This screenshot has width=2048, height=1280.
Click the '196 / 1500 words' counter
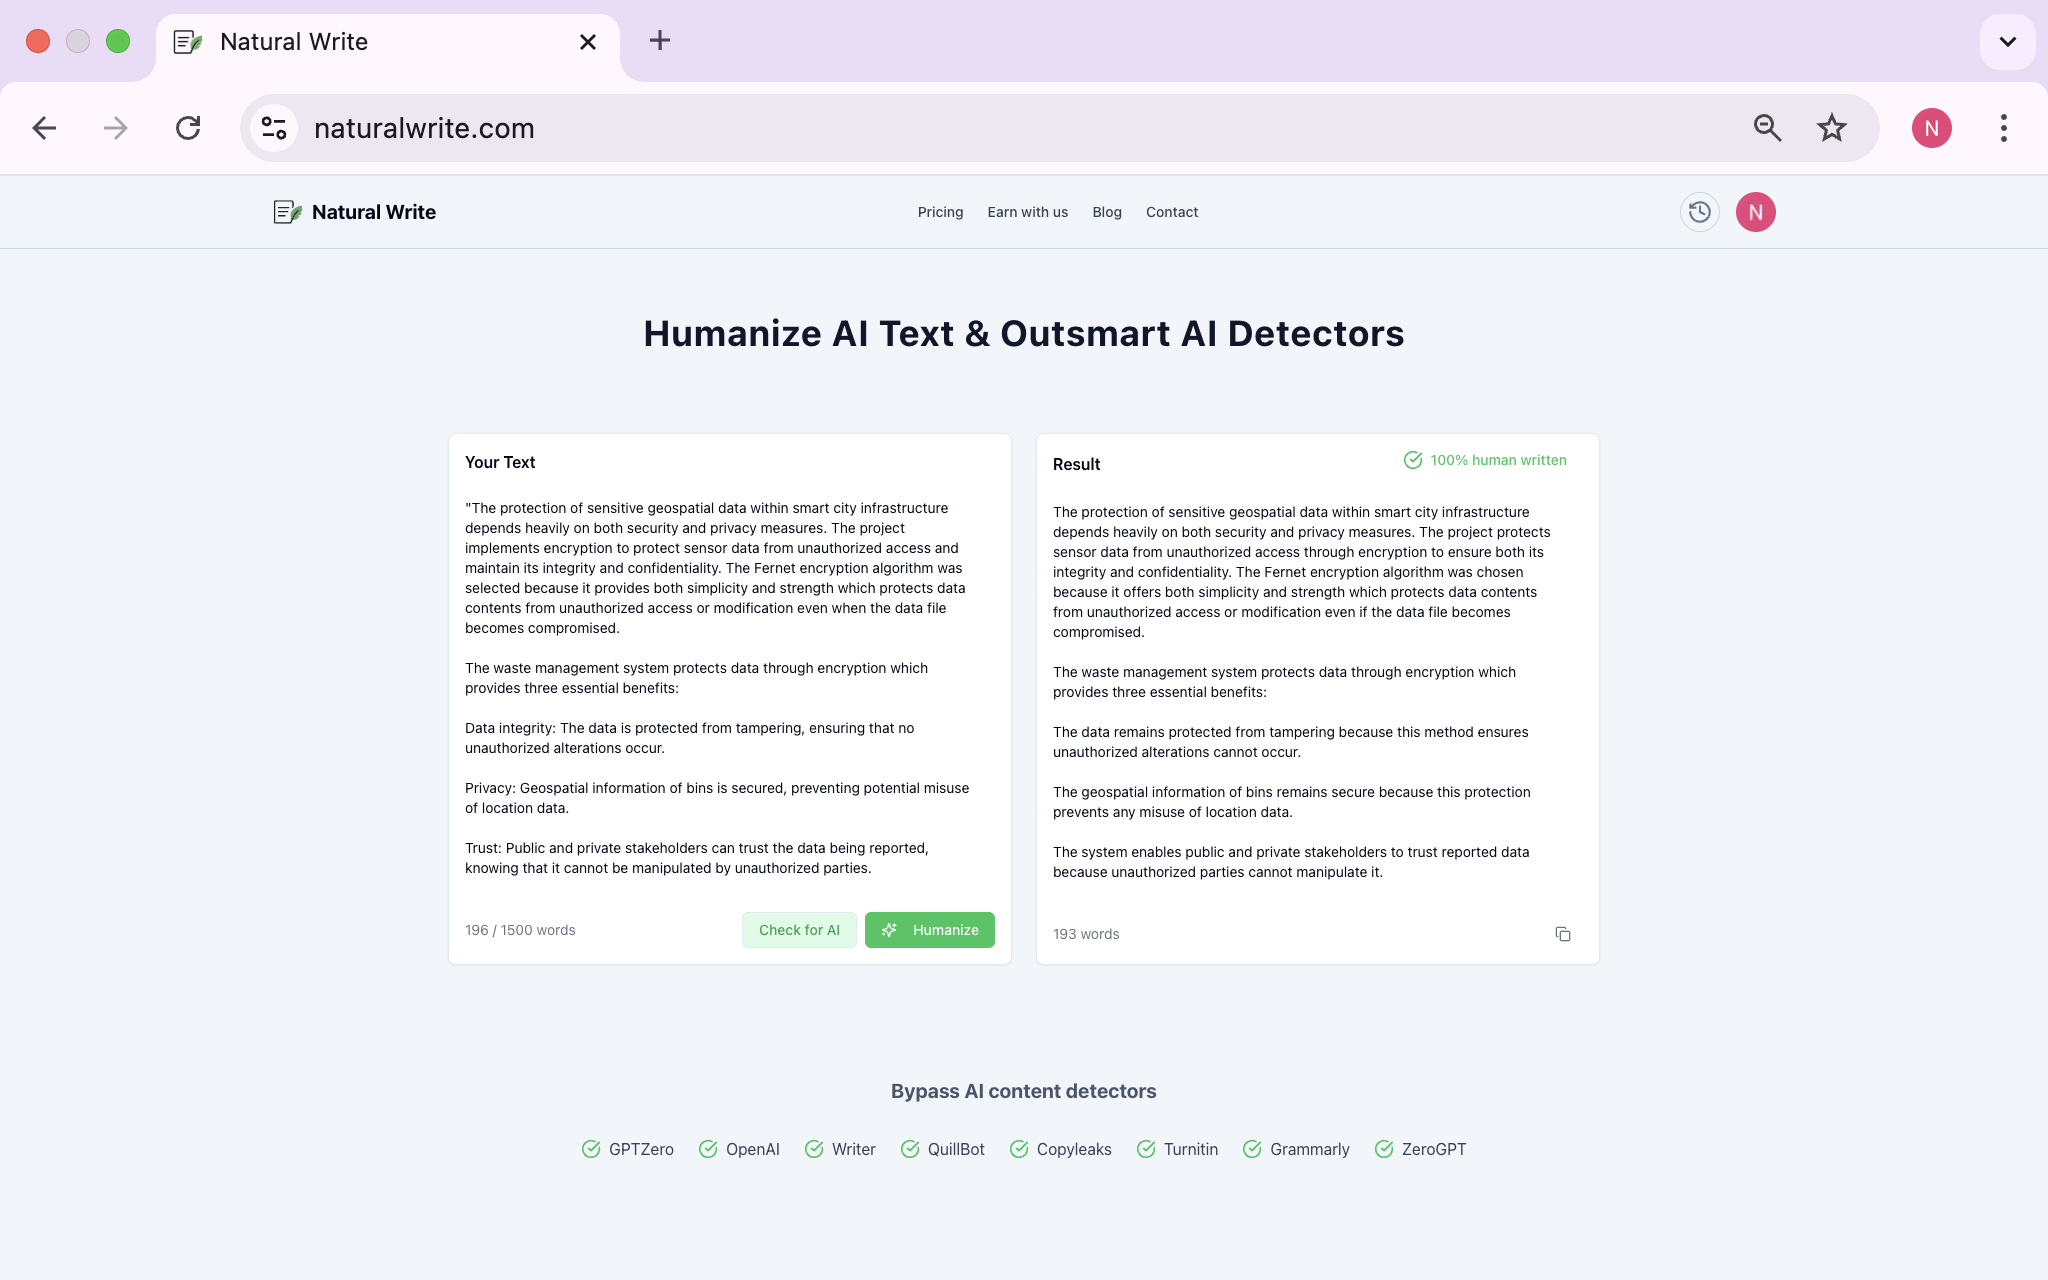click(x=520, y=930)
